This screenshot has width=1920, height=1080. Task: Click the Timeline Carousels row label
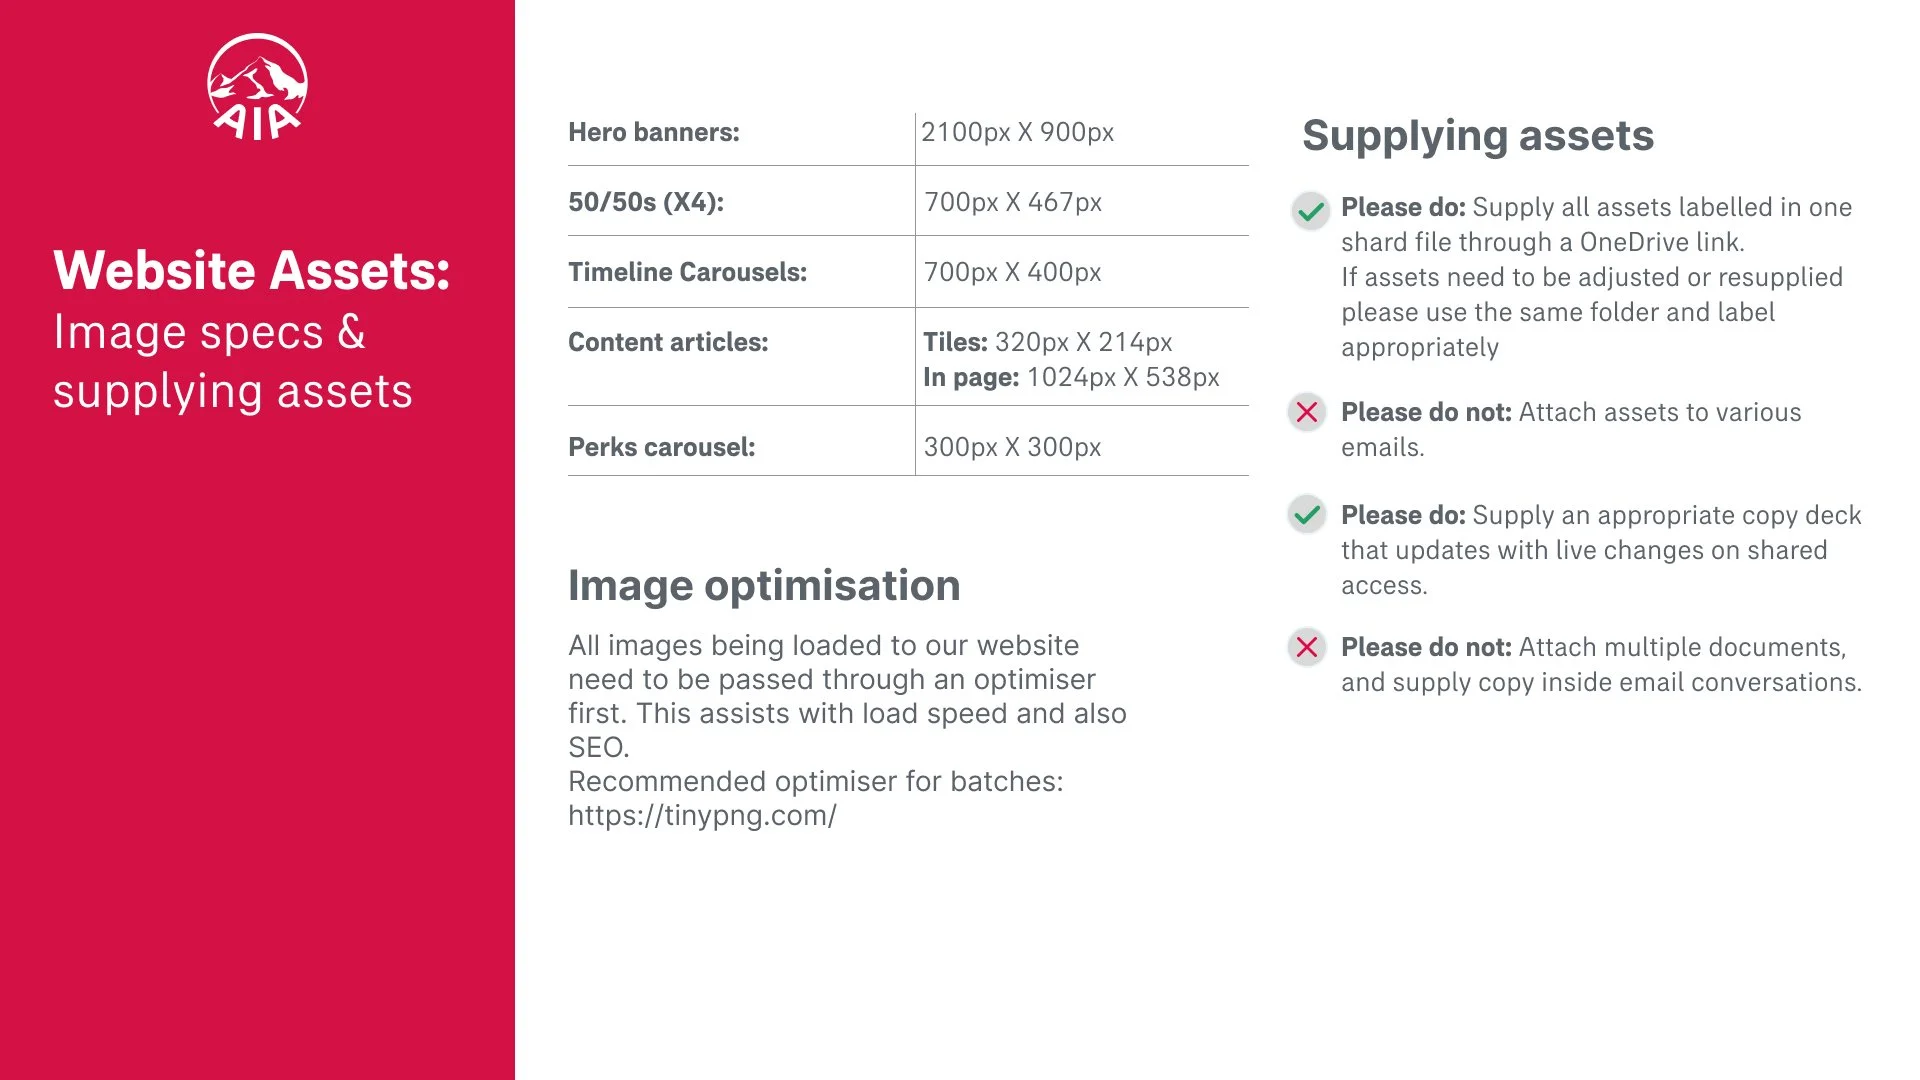[687, 272]
